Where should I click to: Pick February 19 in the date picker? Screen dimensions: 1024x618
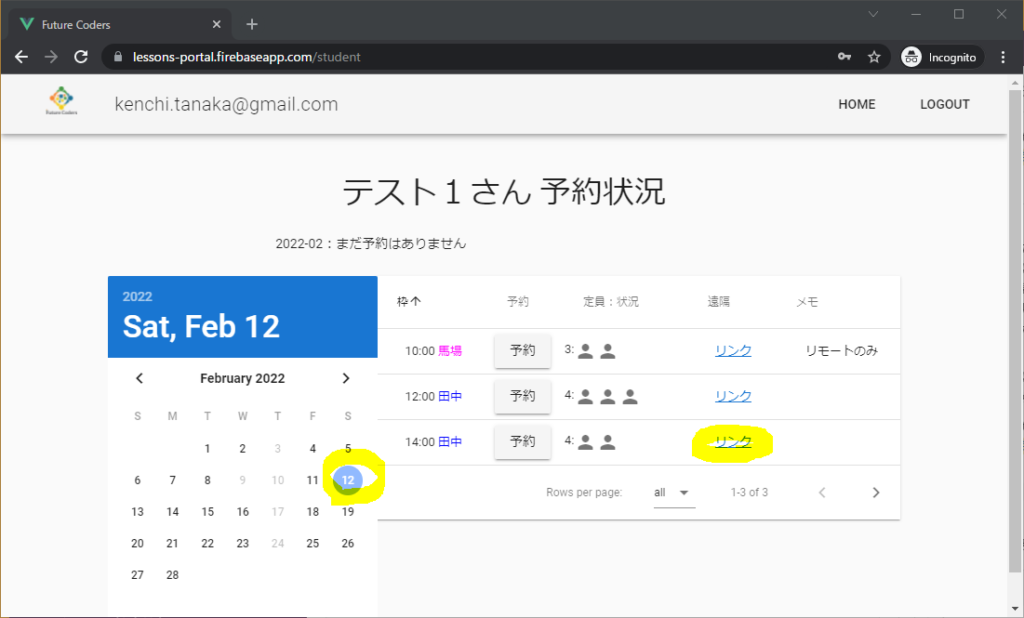tap(348, 512)
